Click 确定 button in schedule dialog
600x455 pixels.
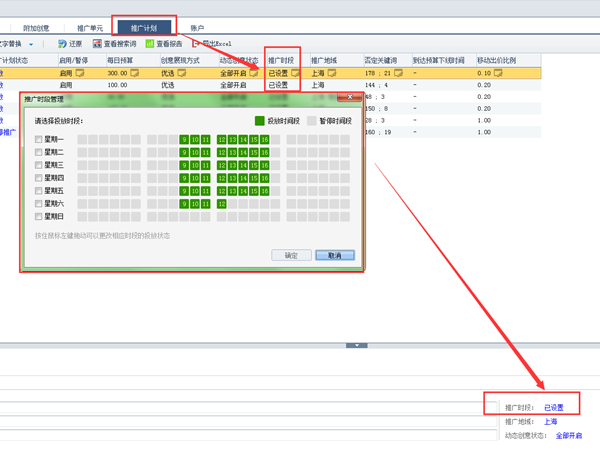point(291,255)
